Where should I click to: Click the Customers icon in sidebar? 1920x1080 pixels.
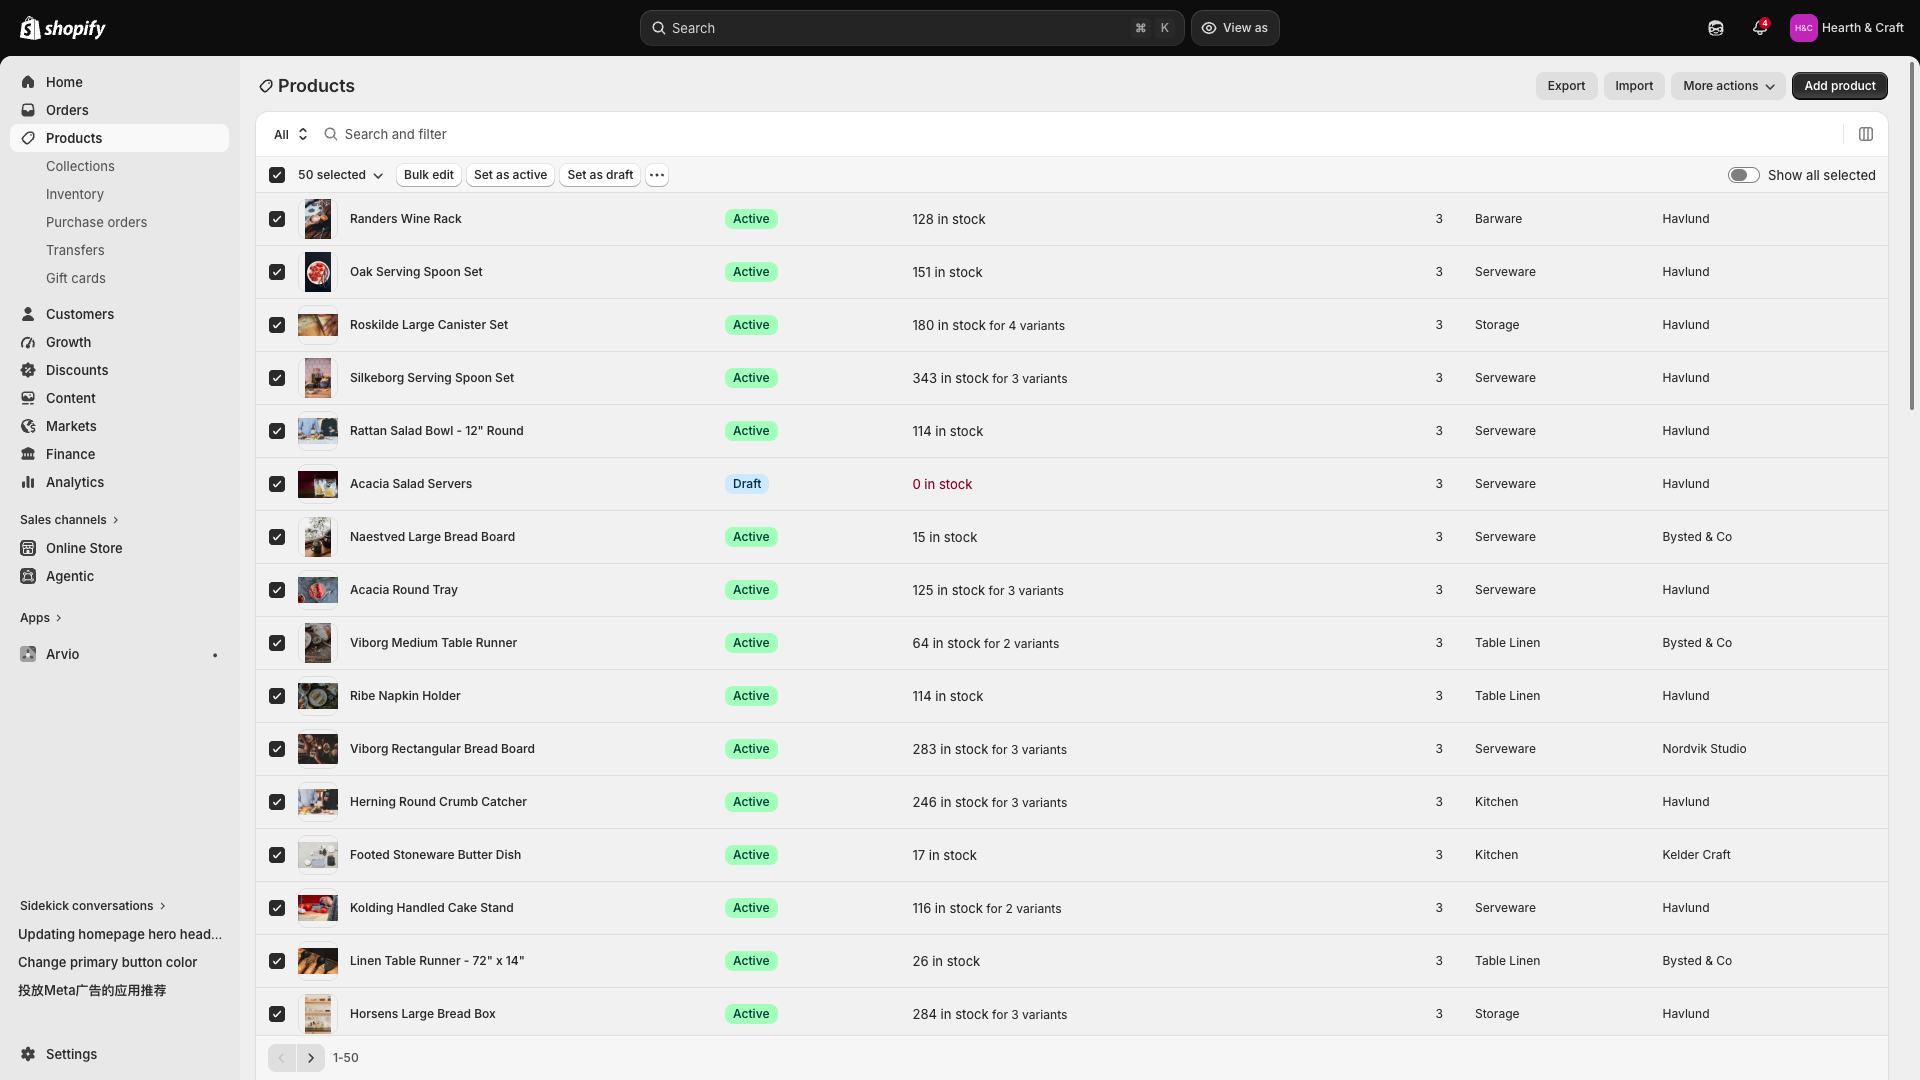pos(28,314)
